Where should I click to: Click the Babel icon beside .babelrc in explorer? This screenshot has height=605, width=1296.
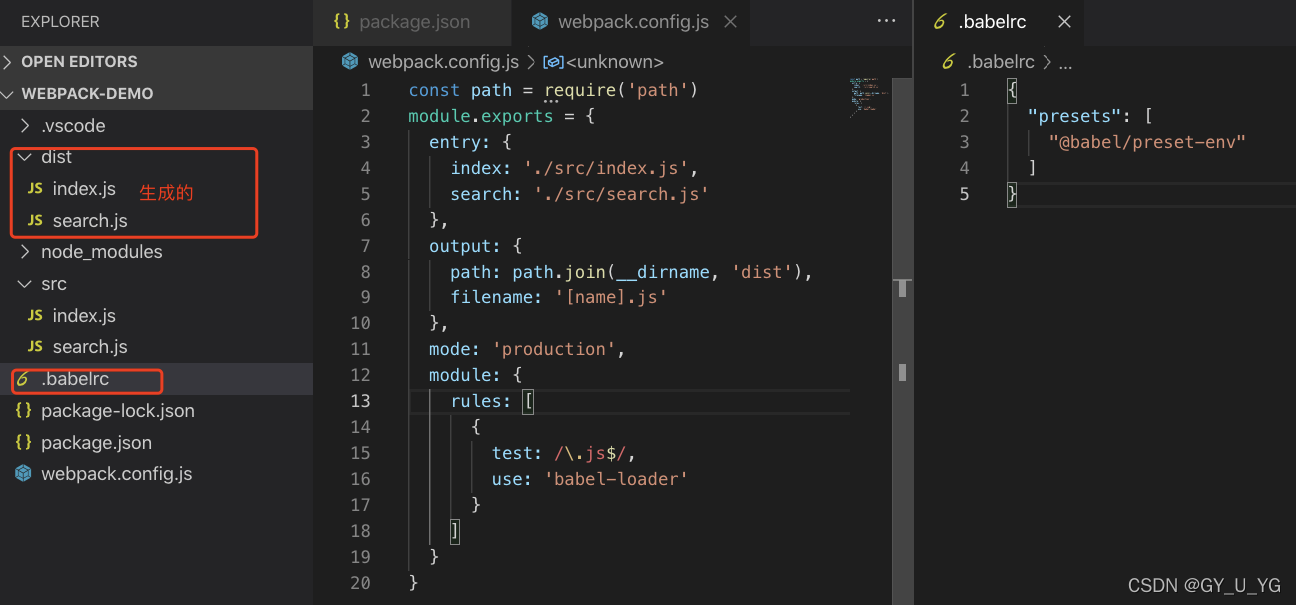pyautogui.click(x=22, y=379)
